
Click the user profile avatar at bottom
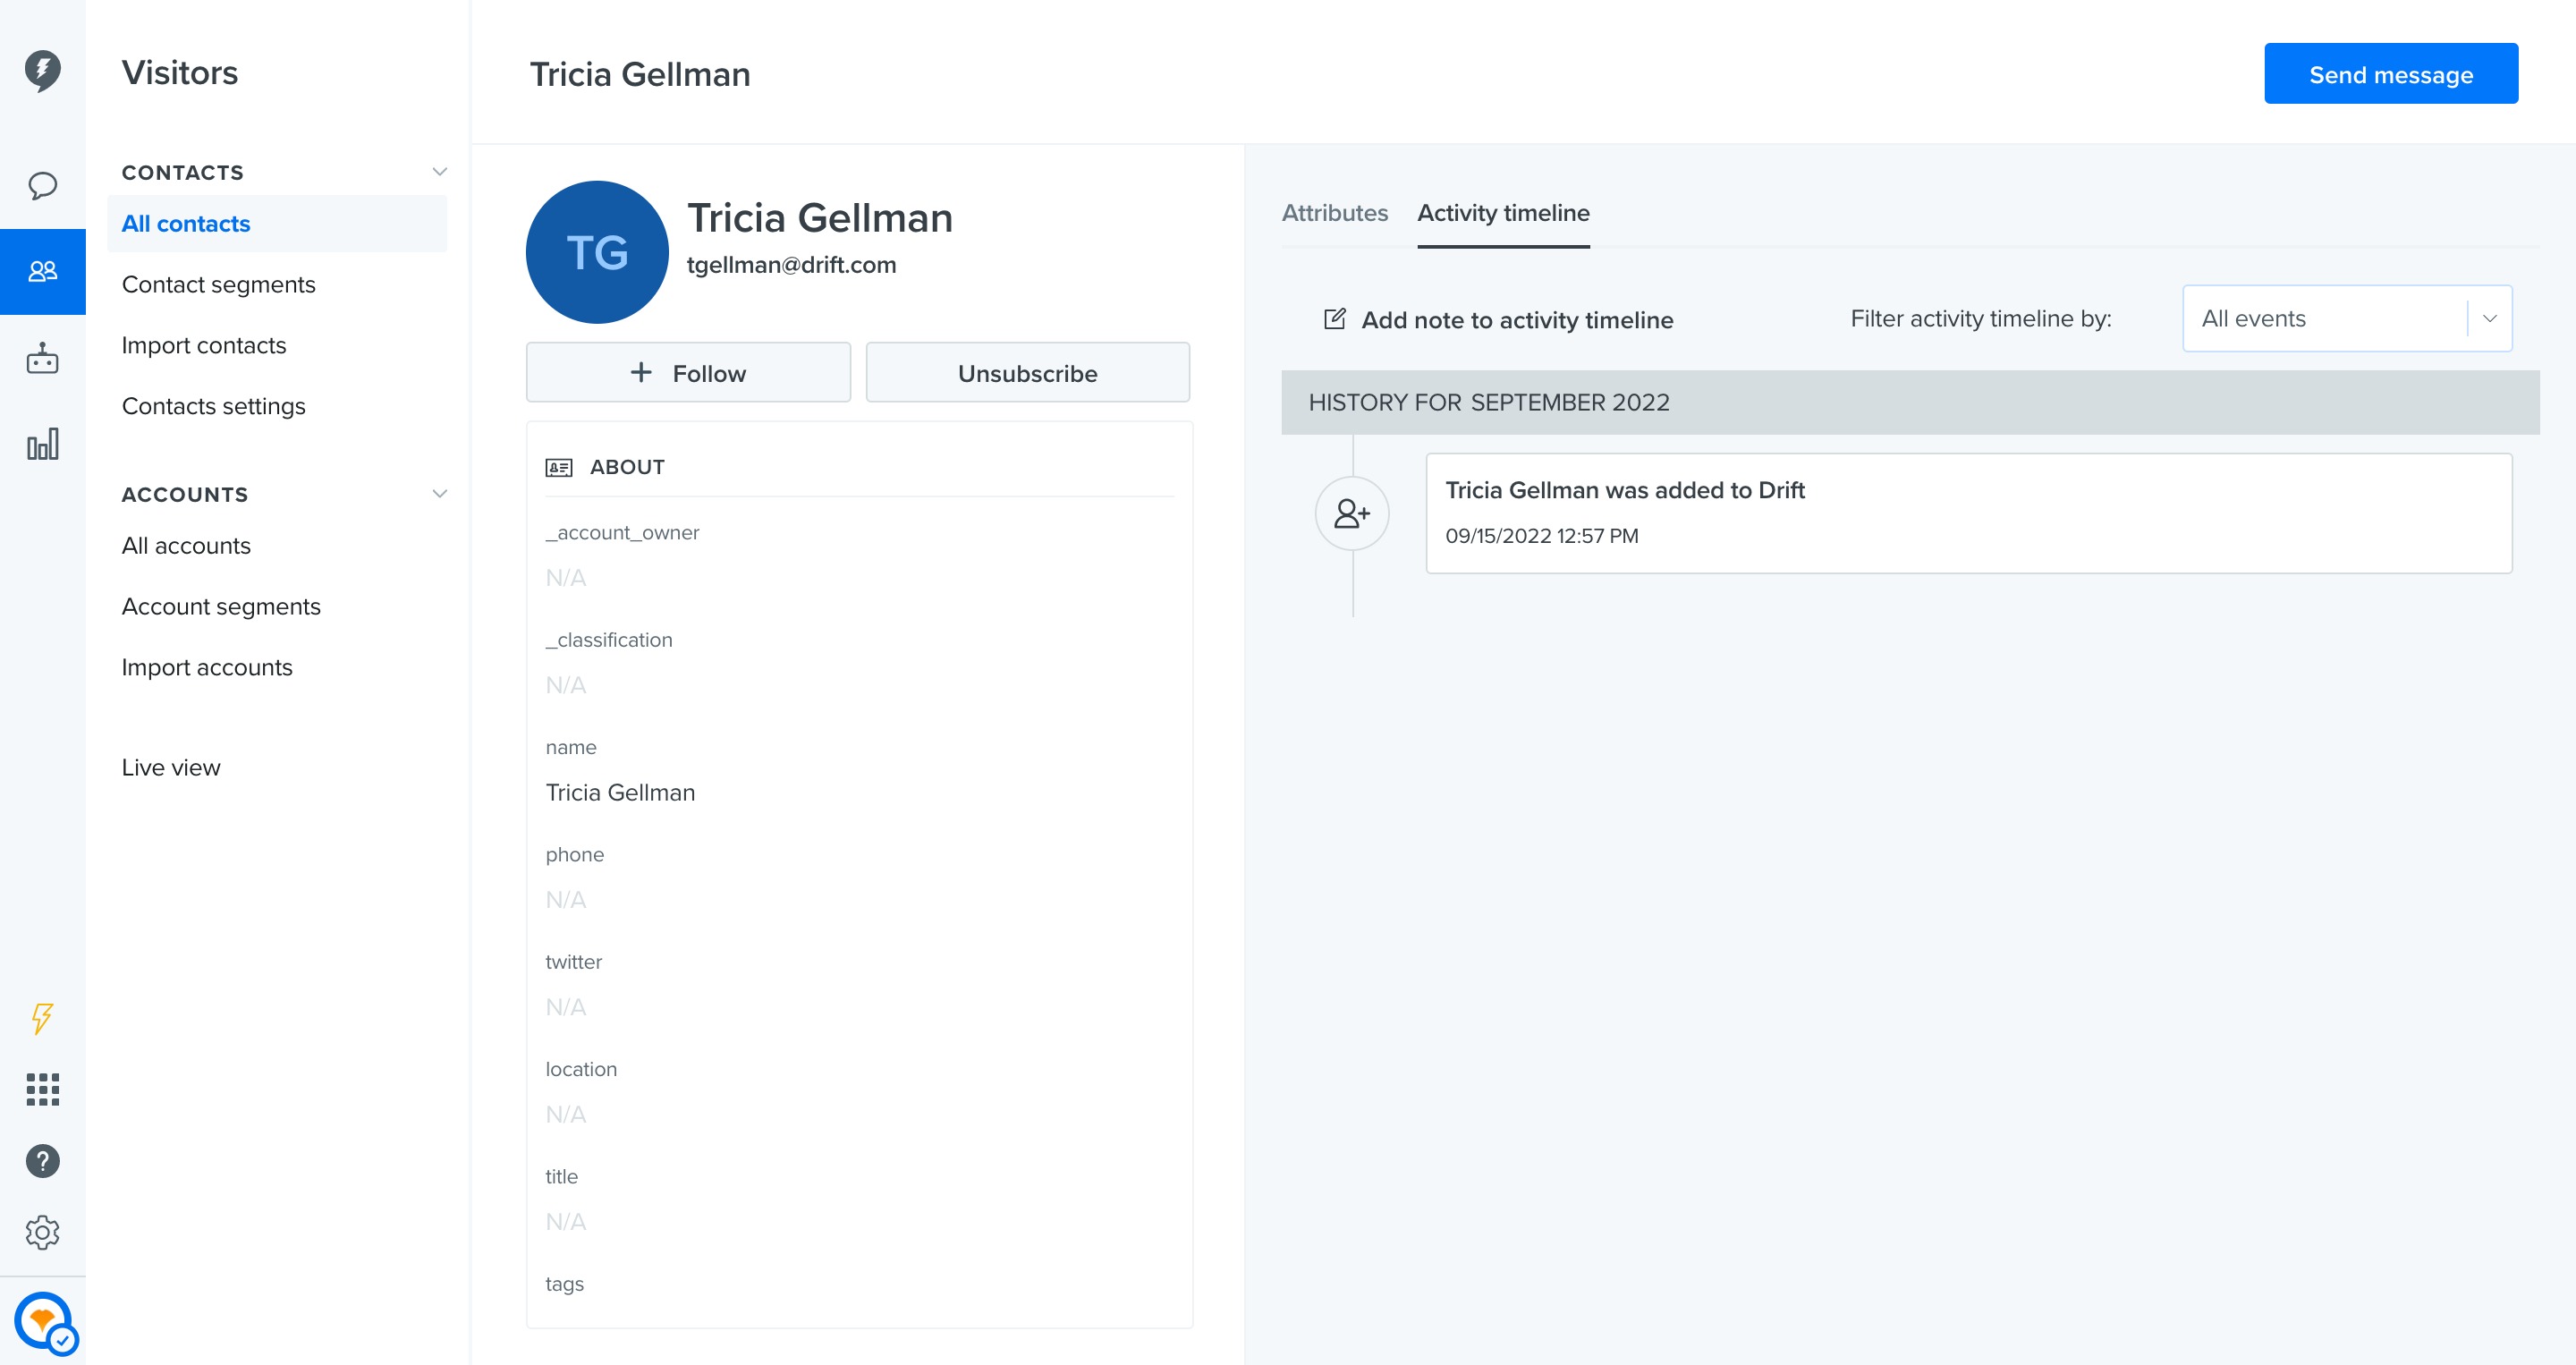point(45,1322)
